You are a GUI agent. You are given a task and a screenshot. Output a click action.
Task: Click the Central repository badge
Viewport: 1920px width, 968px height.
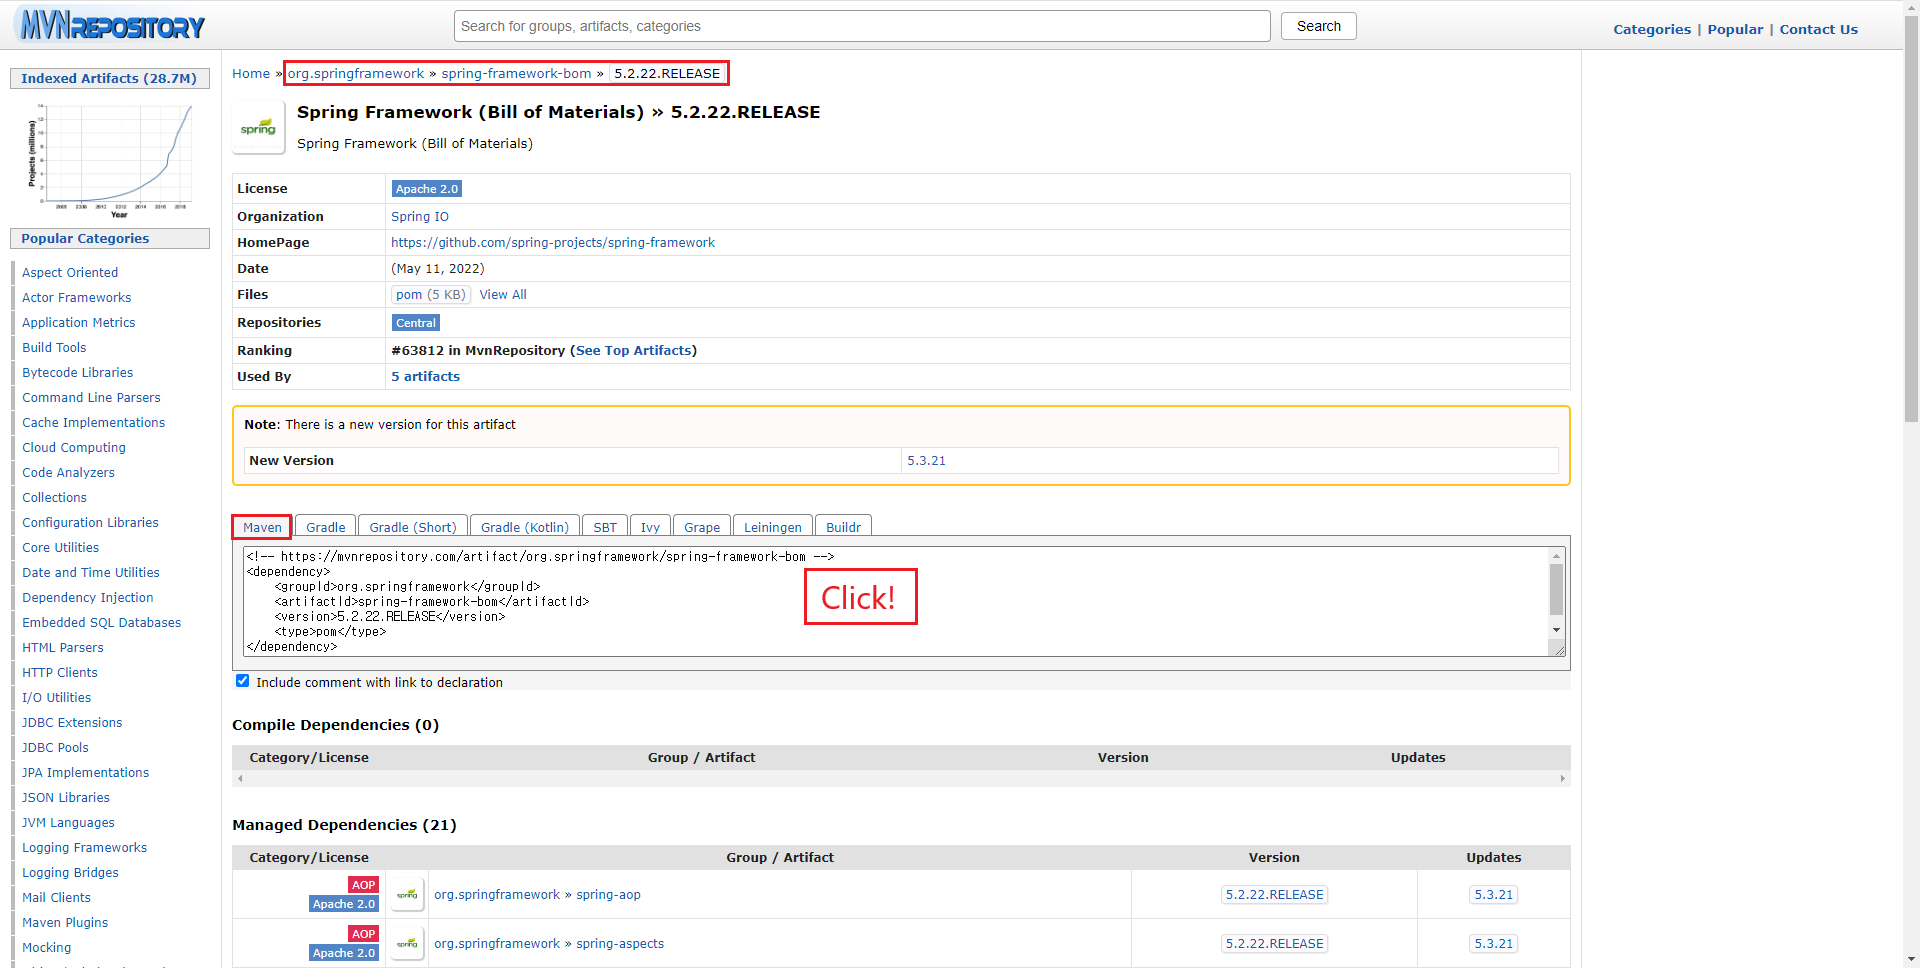point(416,323)
